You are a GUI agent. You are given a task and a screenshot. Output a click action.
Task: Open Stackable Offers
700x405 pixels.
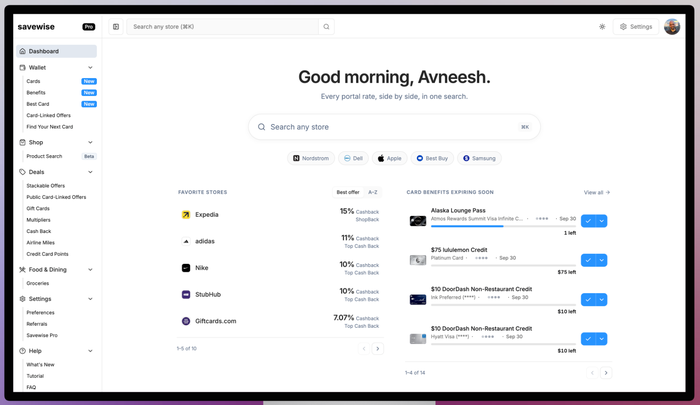tap(46, 186)
